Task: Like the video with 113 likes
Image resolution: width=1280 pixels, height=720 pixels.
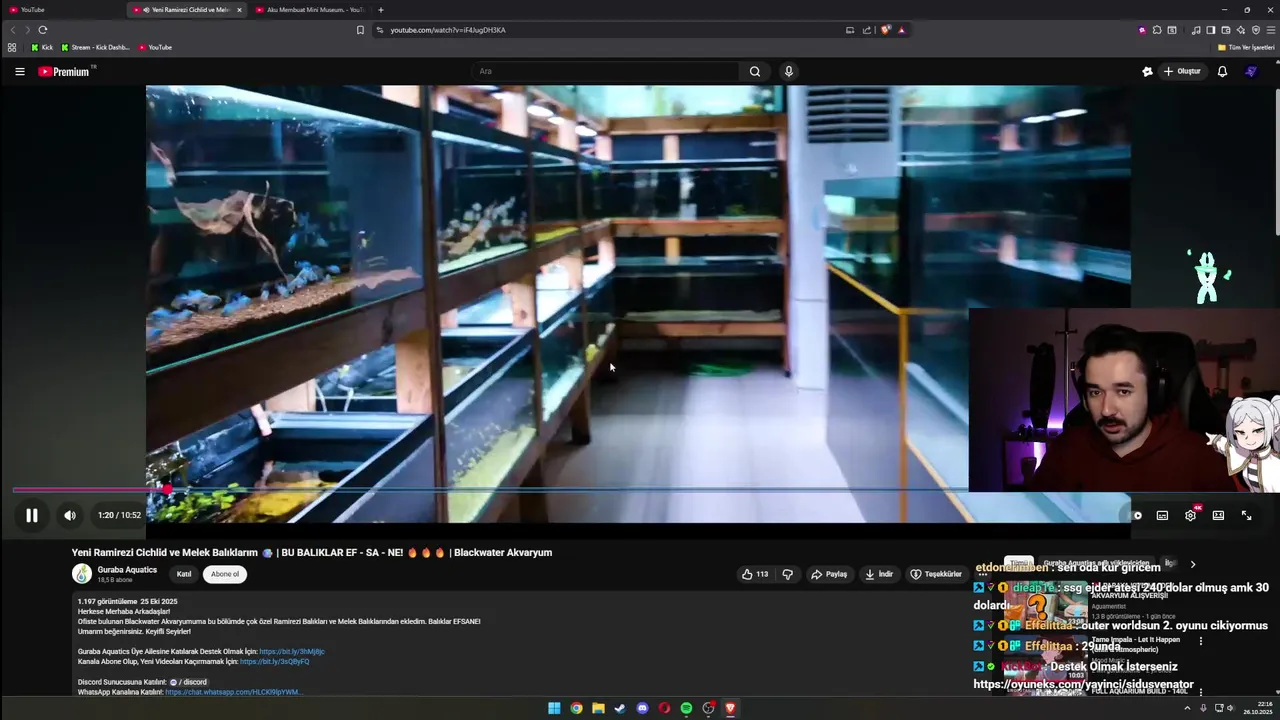Action: click(x=755, y=574)
